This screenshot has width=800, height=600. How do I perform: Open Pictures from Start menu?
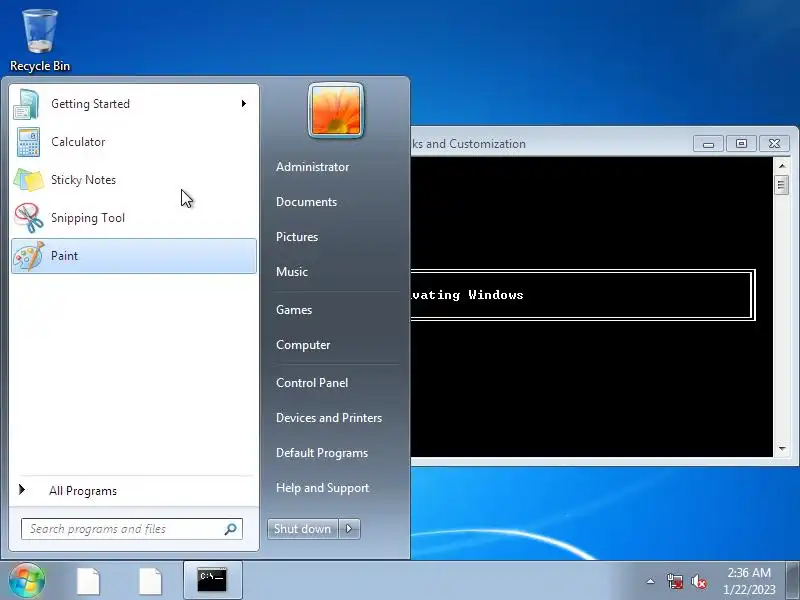click(297, 237)
